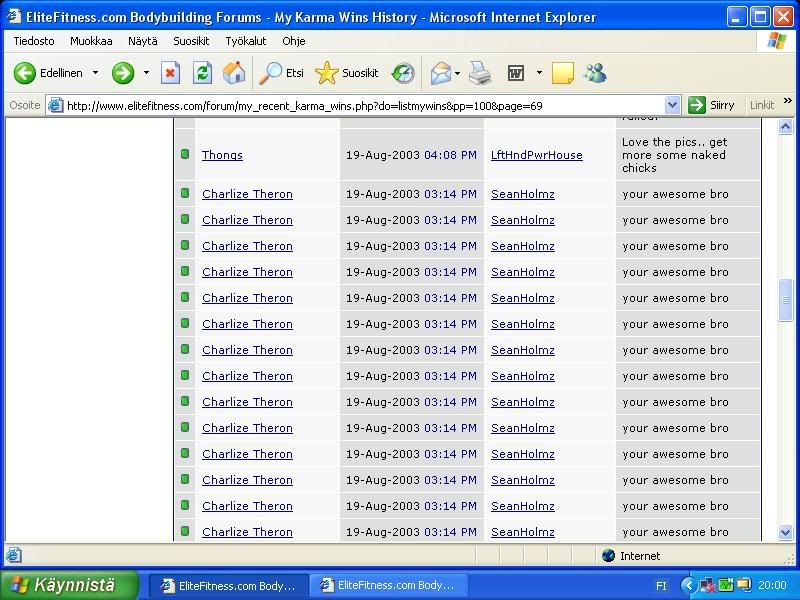Go to the Home page icon

click(234, 73)
